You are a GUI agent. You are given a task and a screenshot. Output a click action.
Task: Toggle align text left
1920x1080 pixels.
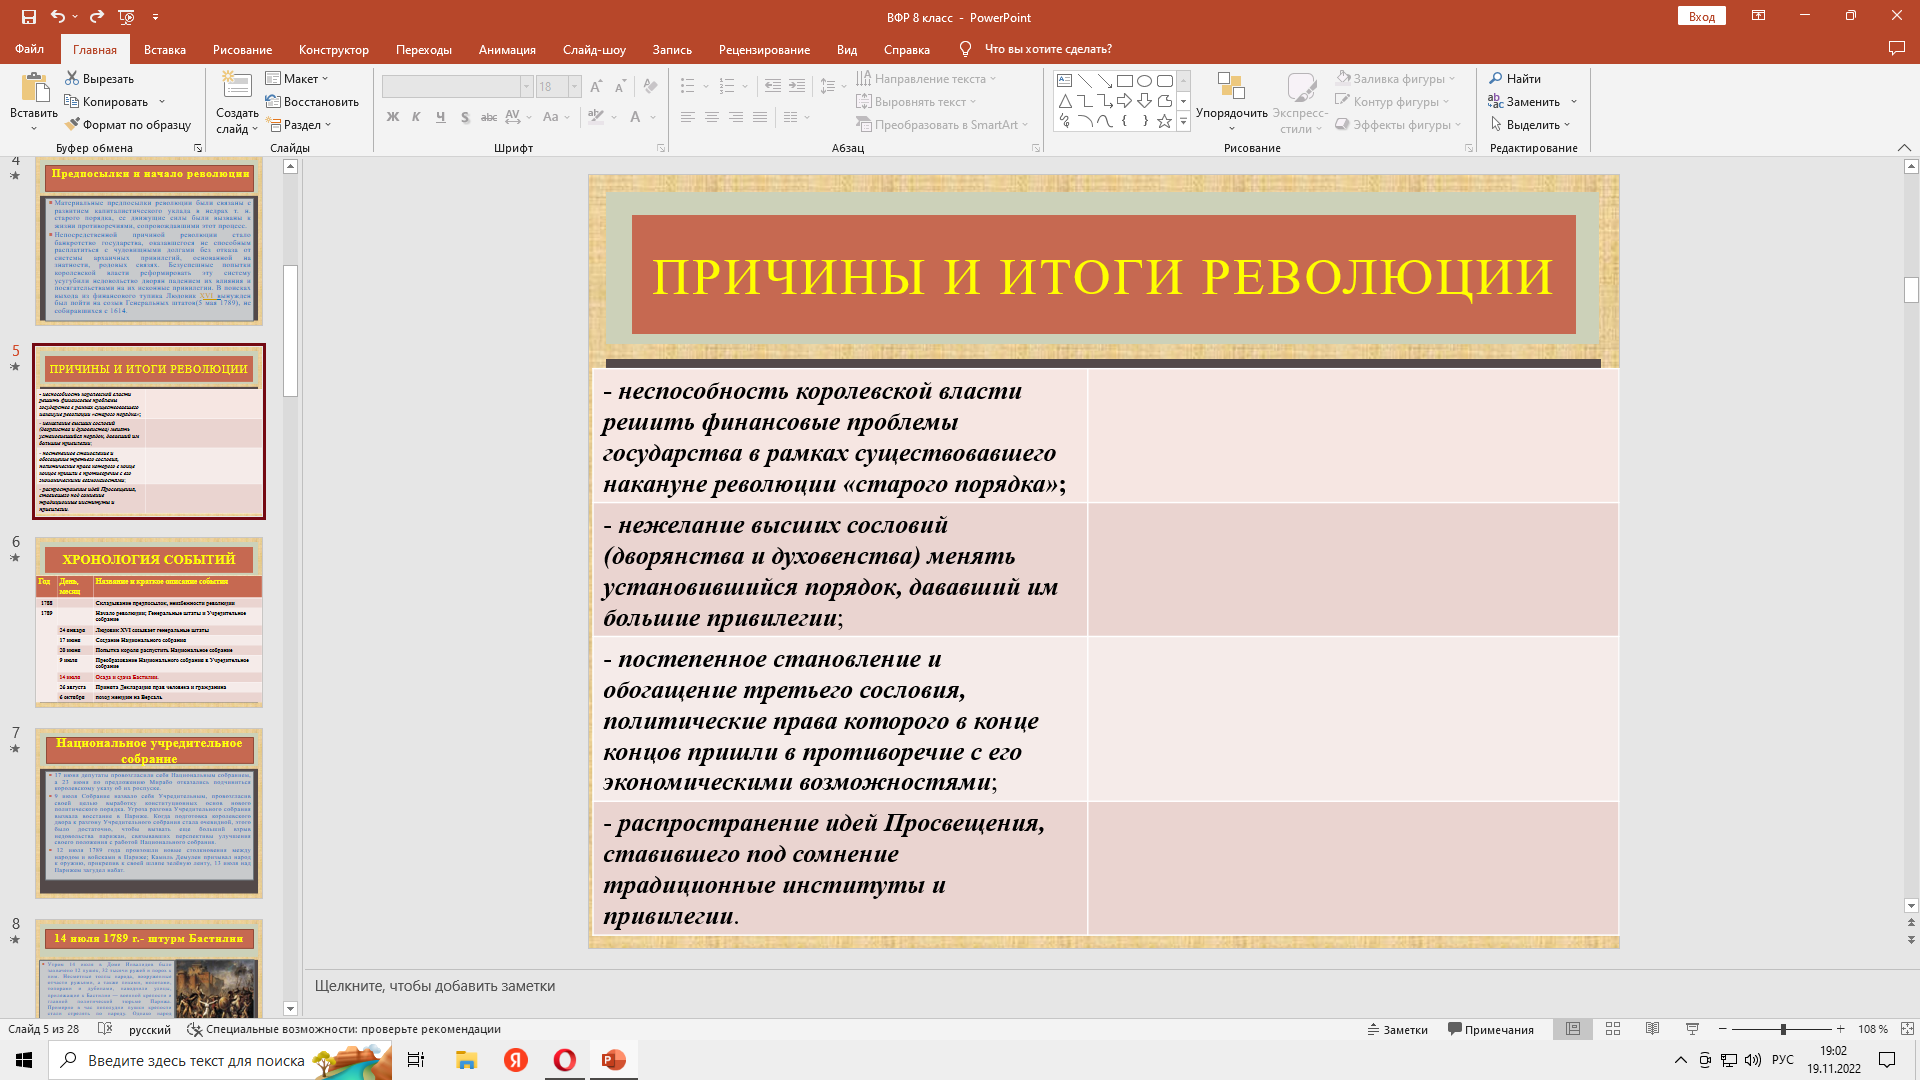tap(688, 117)
